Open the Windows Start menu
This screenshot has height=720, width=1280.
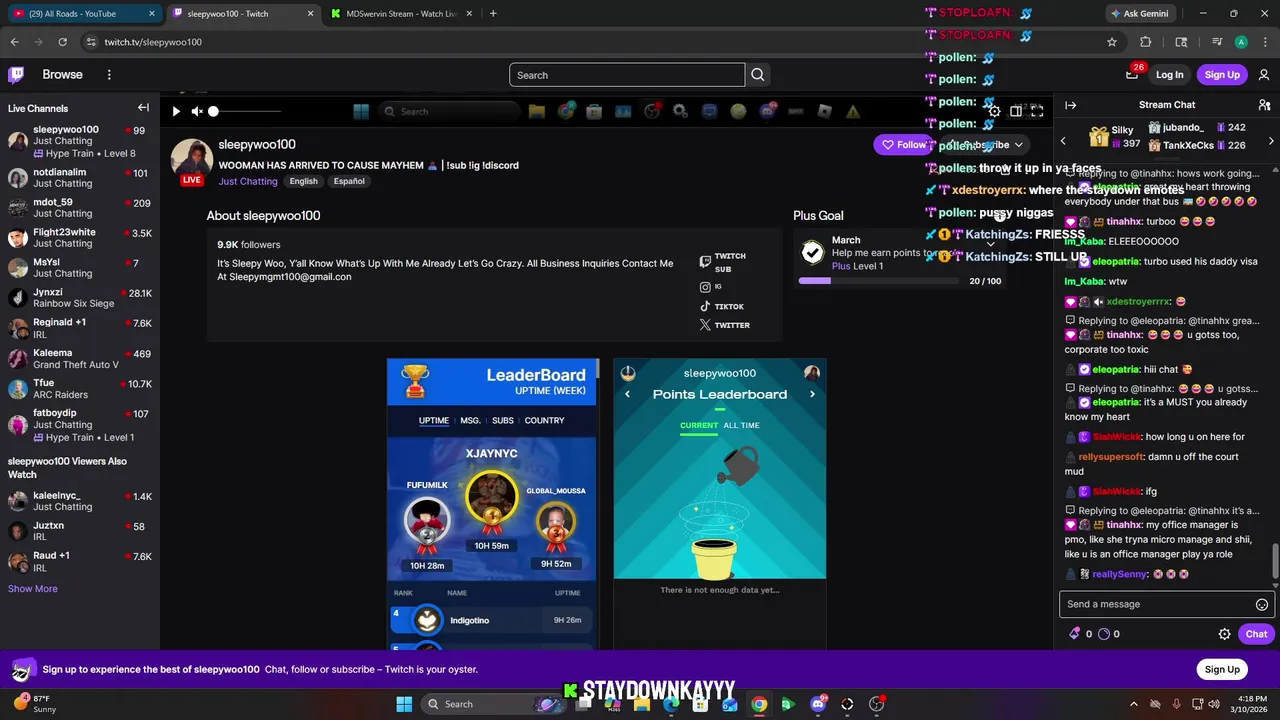[404, 704]
